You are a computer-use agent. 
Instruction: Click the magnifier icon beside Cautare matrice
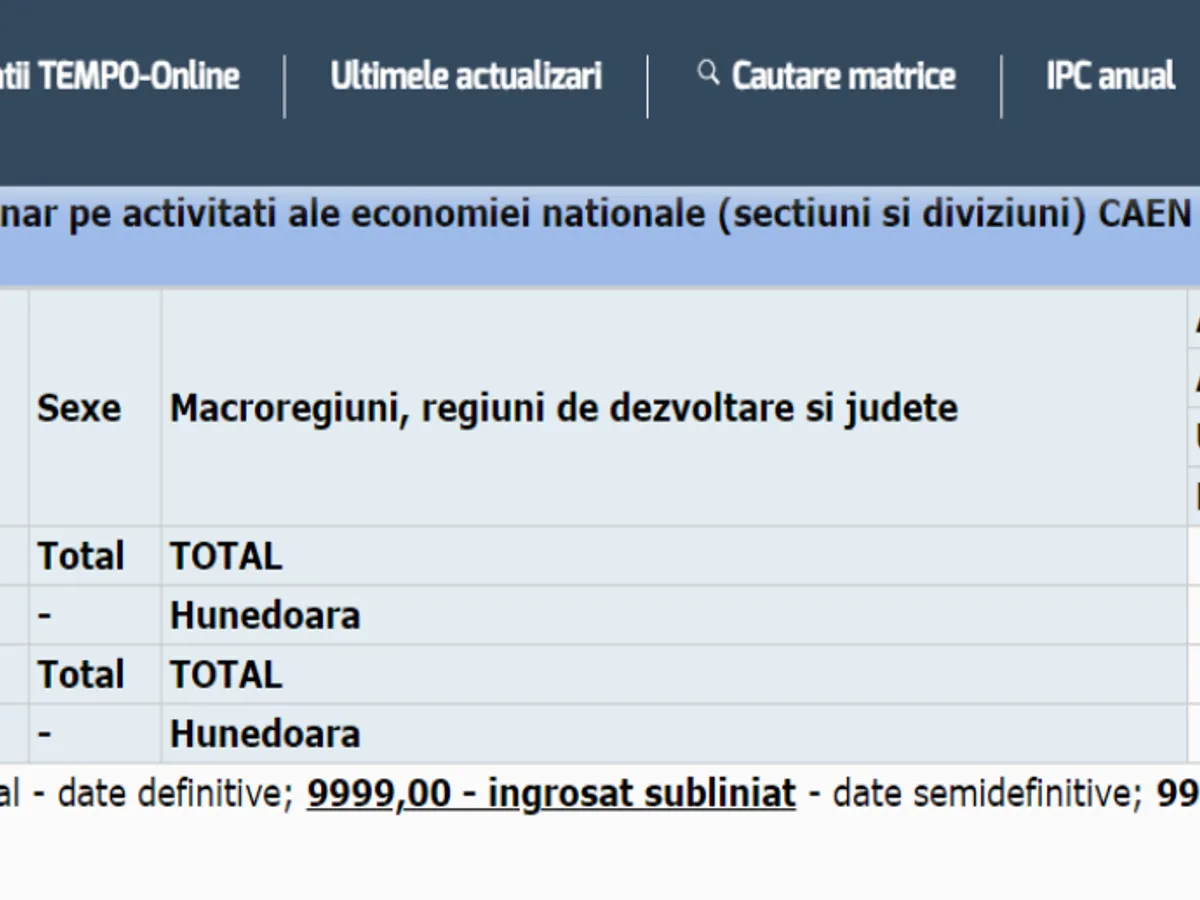708,73
